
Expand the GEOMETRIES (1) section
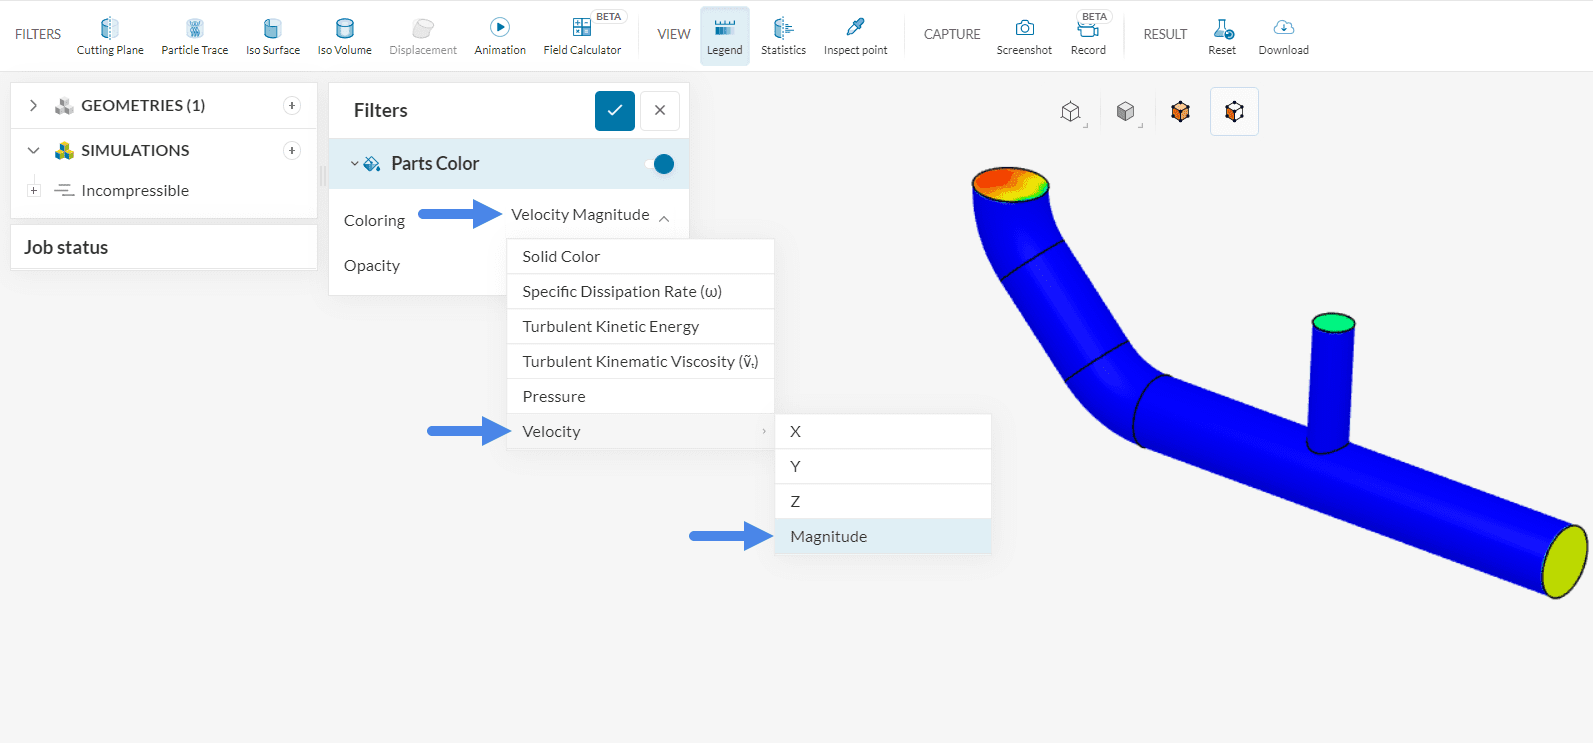(x=33, y=105)
